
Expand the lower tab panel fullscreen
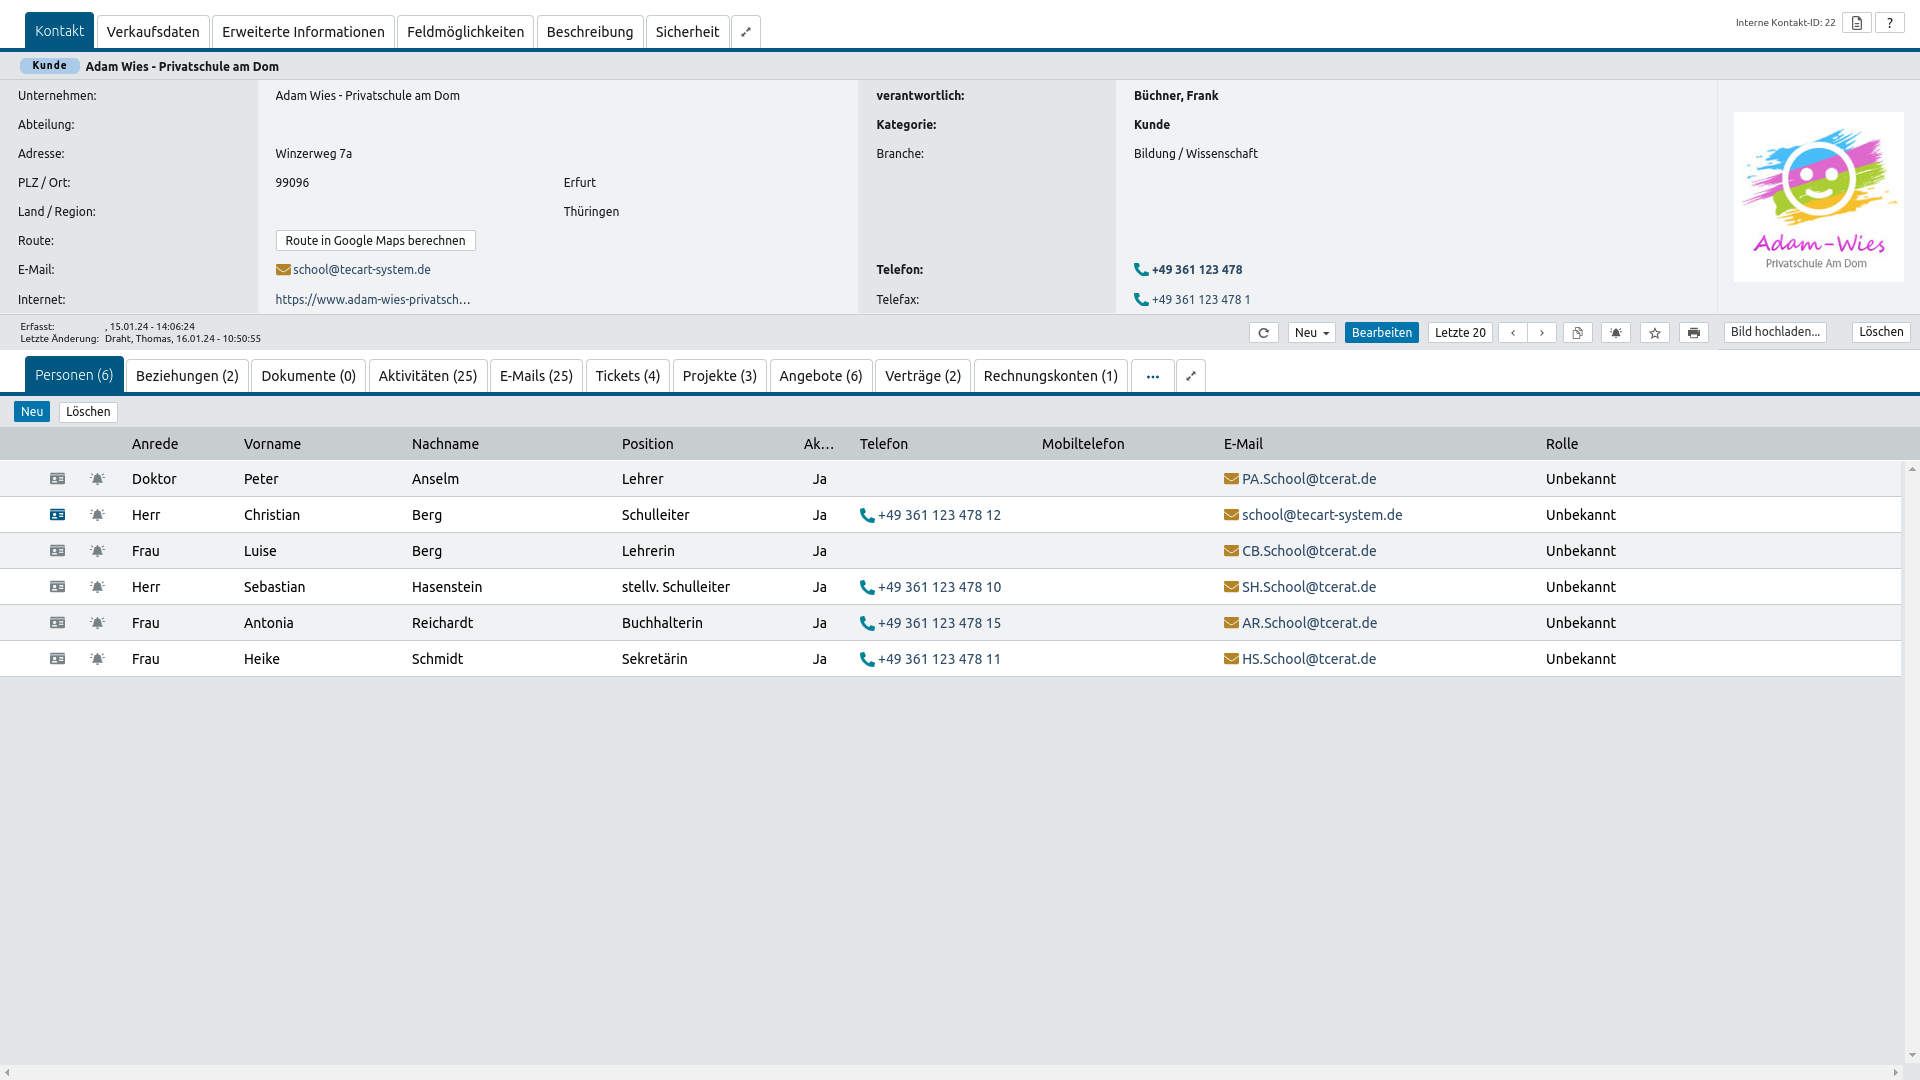(x=1190, y=376)
